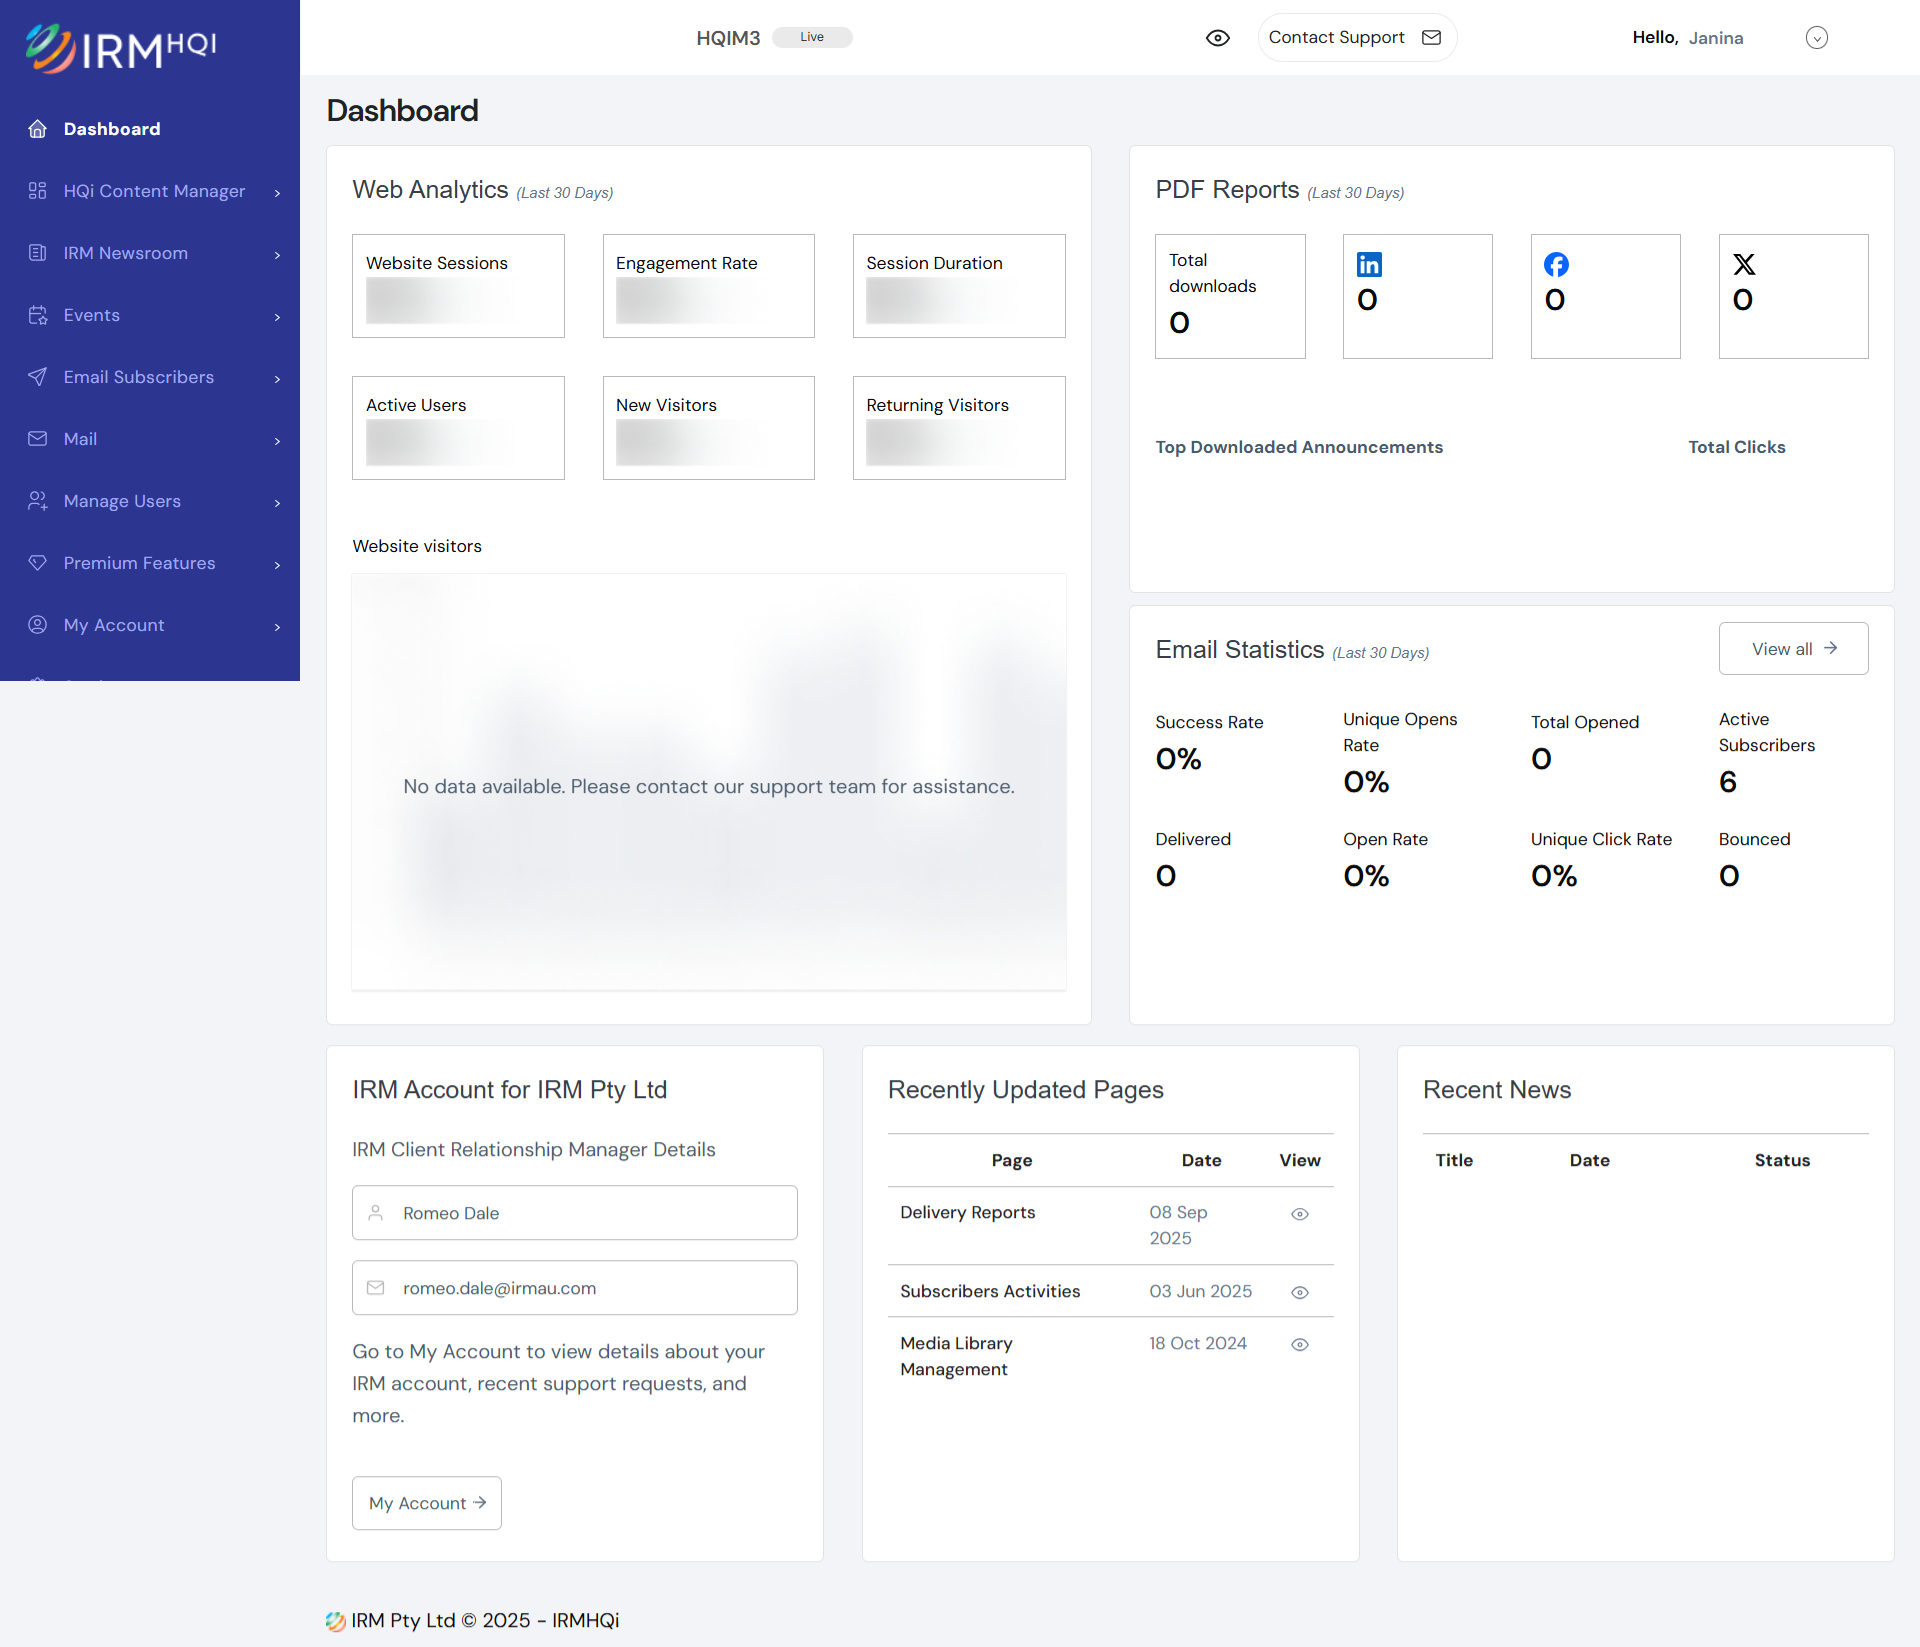This screenshot has width=1920, height=1647.
Task: Click the LinkedIn icon in PDF Reports
Action: [x=1369, y=264]
